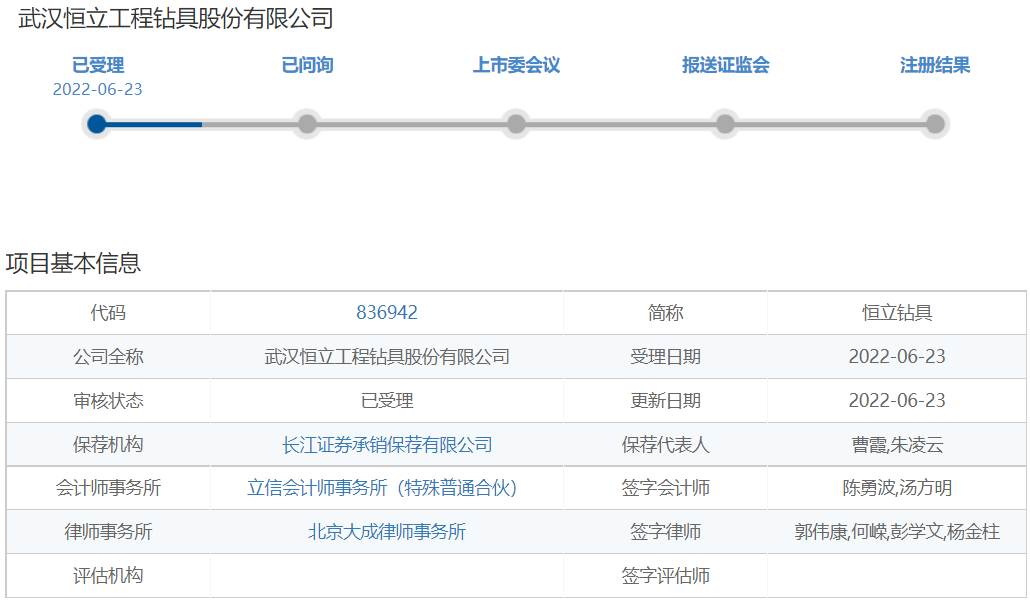The image size is (1030, 604).
Task: Click the 签字会计师 label cell
Action: [665, 488]
